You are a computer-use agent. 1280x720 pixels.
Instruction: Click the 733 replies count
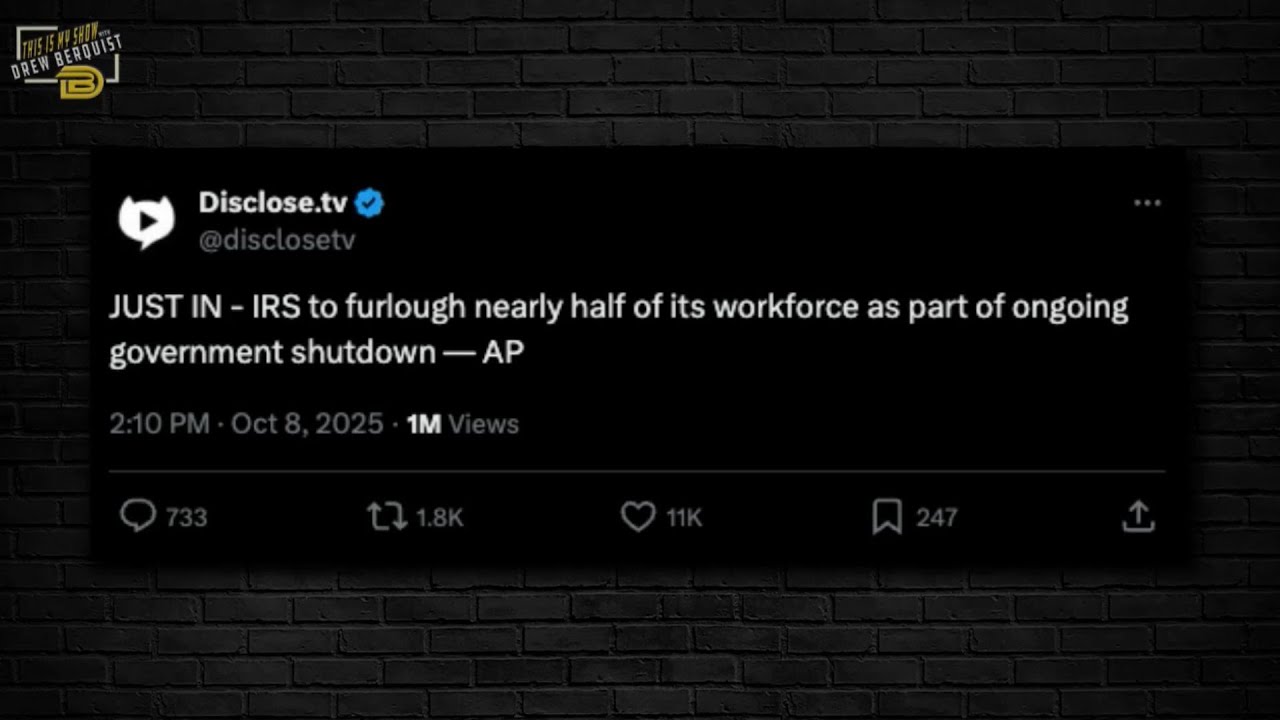click(x=186, y=517)
